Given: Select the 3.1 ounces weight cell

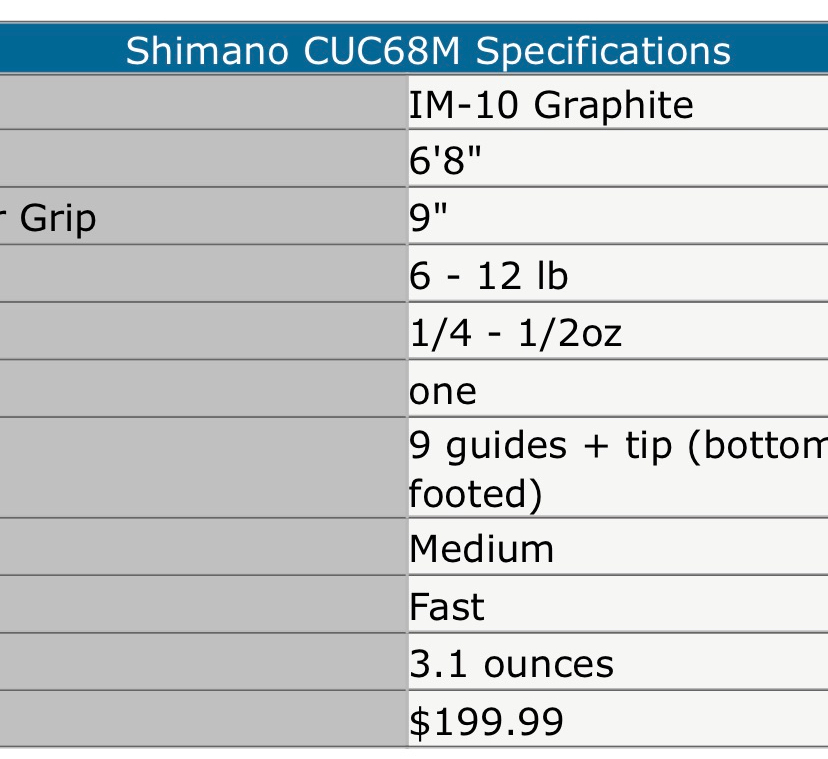Looking at the screenshot, I should [x=511, y=664].
